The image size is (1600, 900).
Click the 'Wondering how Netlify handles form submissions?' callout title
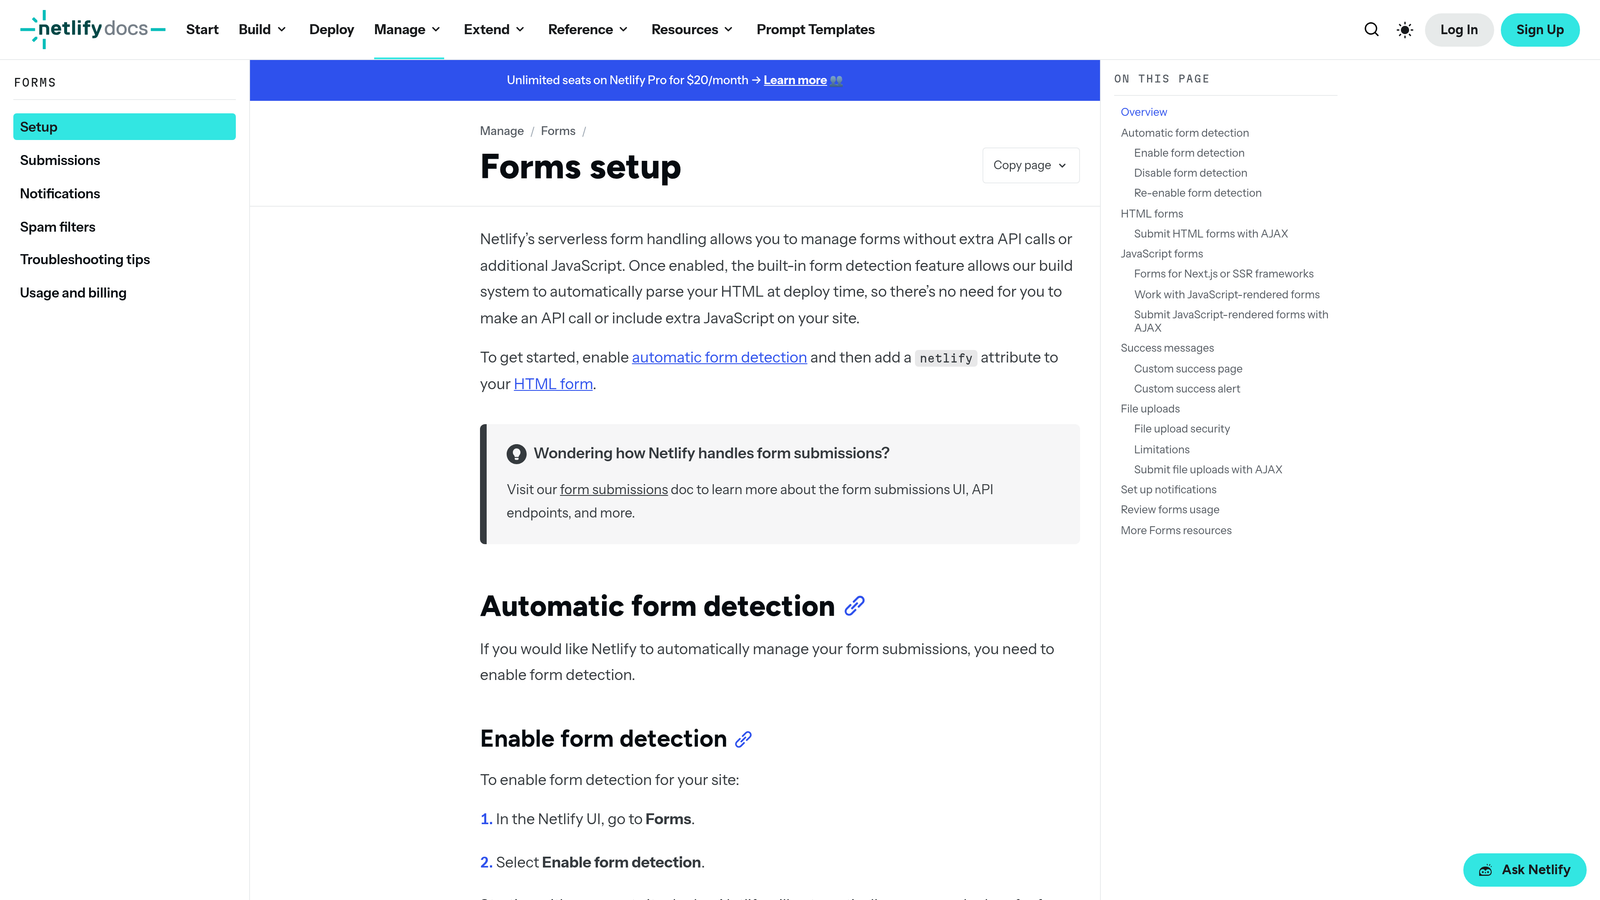tap(711, 454)
